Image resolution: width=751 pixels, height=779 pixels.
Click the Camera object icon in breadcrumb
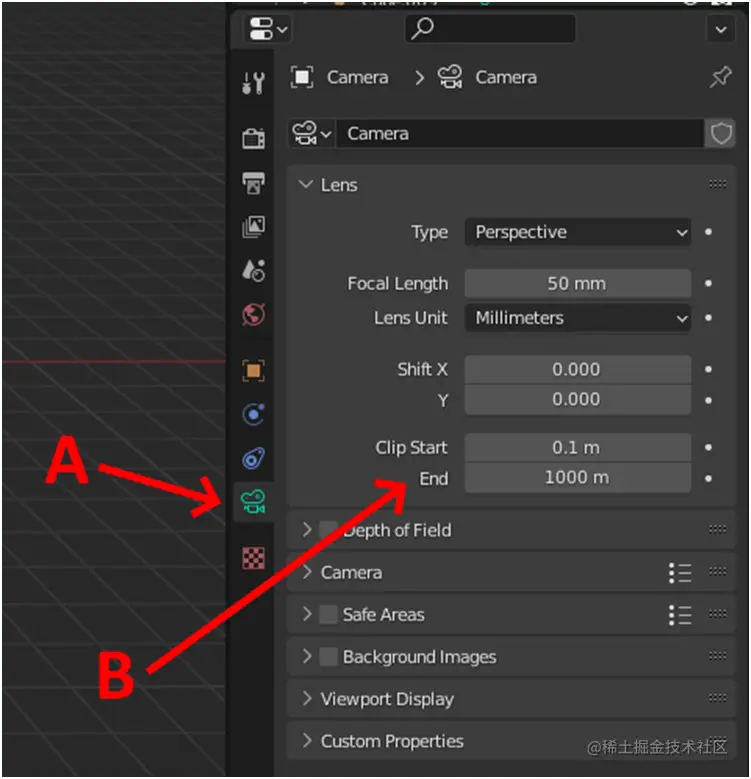point(302,78)
